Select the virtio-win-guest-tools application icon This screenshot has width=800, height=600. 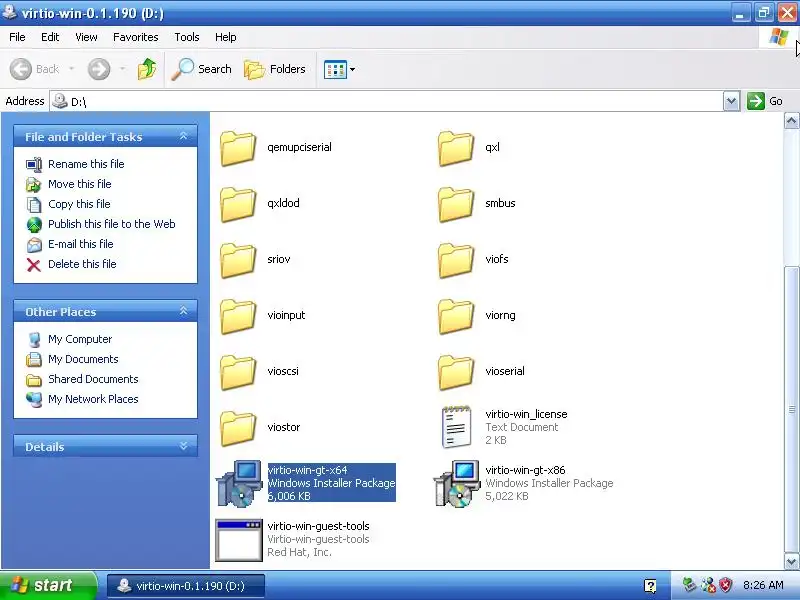(x=239, y=540)
